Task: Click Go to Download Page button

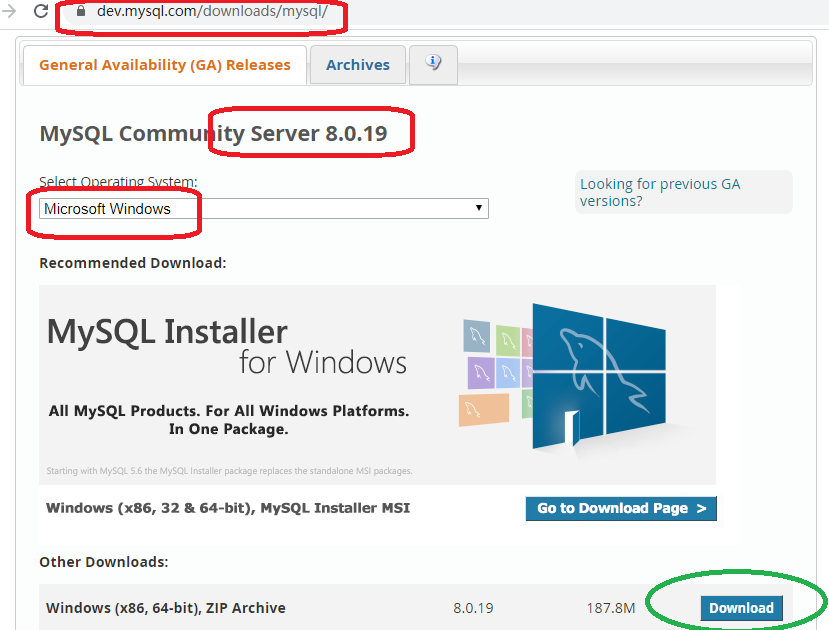Action: (x=621, y=508)
